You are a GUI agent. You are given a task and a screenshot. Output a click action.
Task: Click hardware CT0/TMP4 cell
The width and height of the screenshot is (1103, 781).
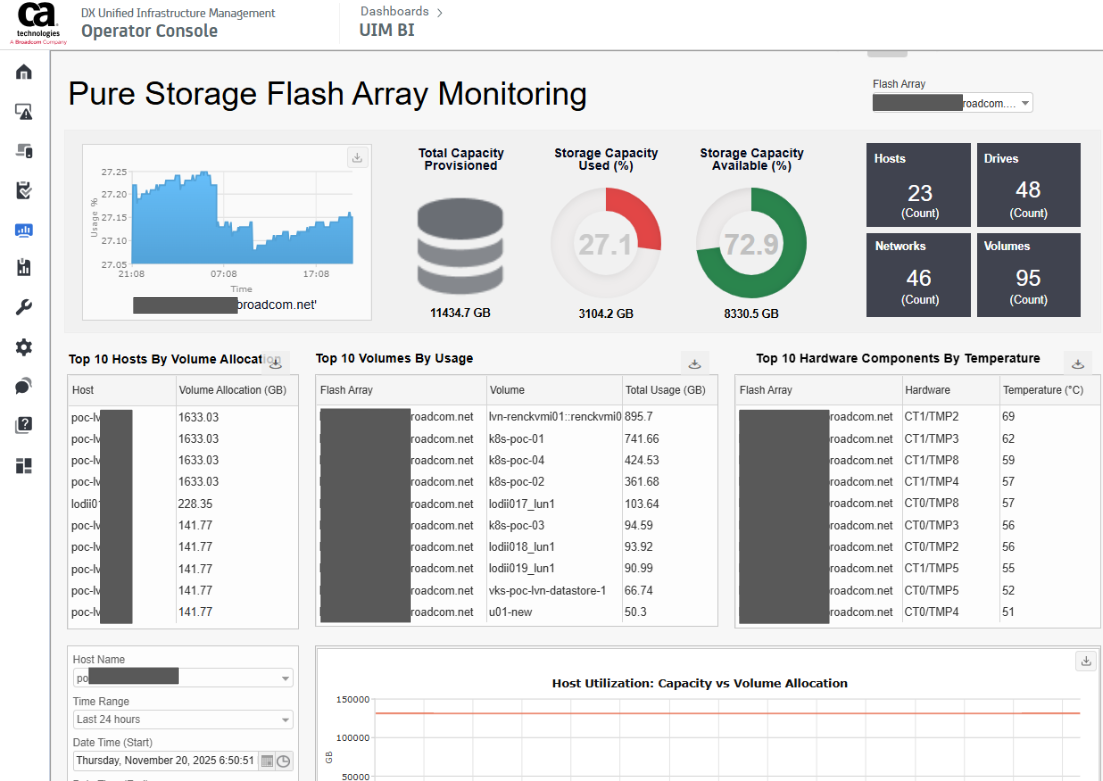click(x=931, y=612)
